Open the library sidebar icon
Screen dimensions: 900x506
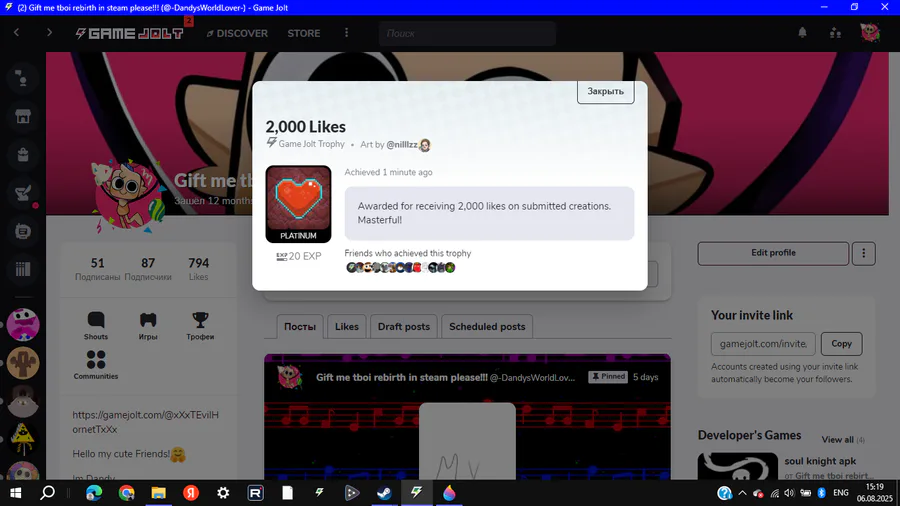click(x=23, y=269)
